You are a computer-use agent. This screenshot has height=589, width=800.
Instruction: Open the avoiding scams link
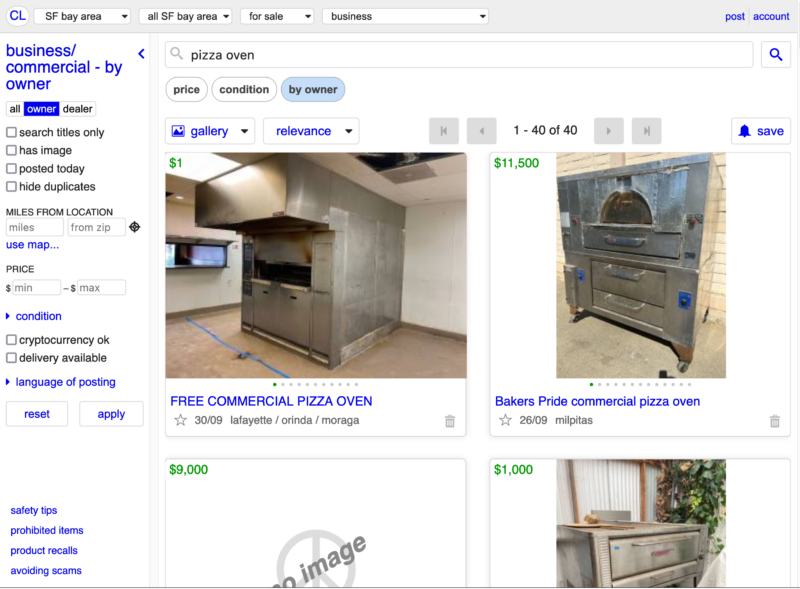[46, 571]
